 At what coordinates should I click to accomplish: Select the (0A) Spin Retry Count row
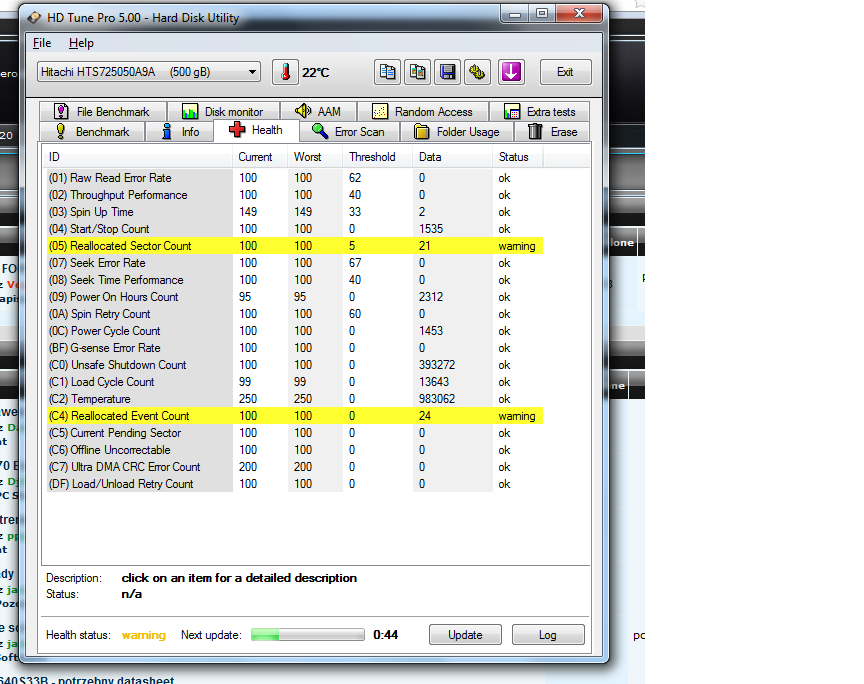pyautogui.click(x=295, y=314)
